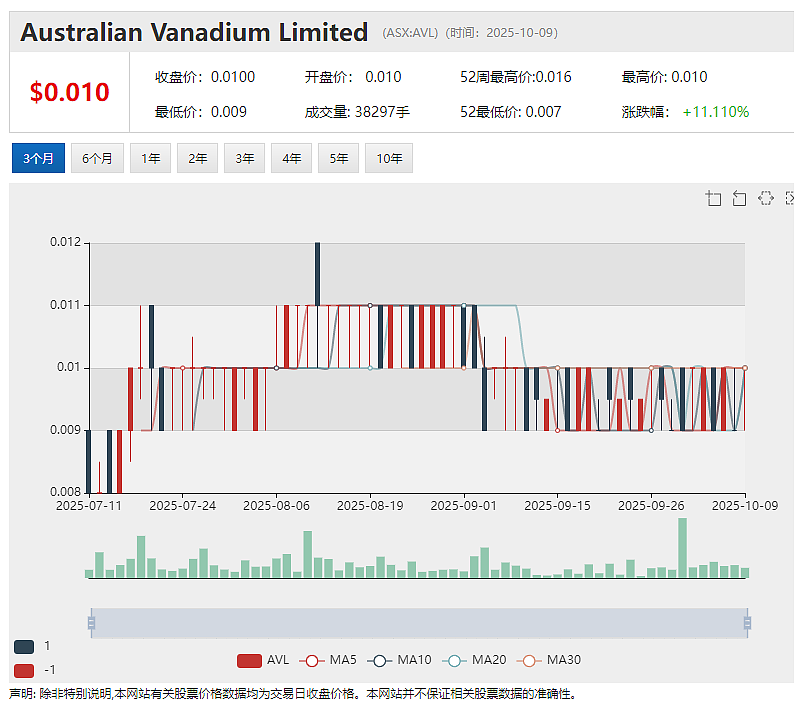Click the right handle of zoom slider
Viewport: 806px width, 714px height.
click(x=747, y=623)
